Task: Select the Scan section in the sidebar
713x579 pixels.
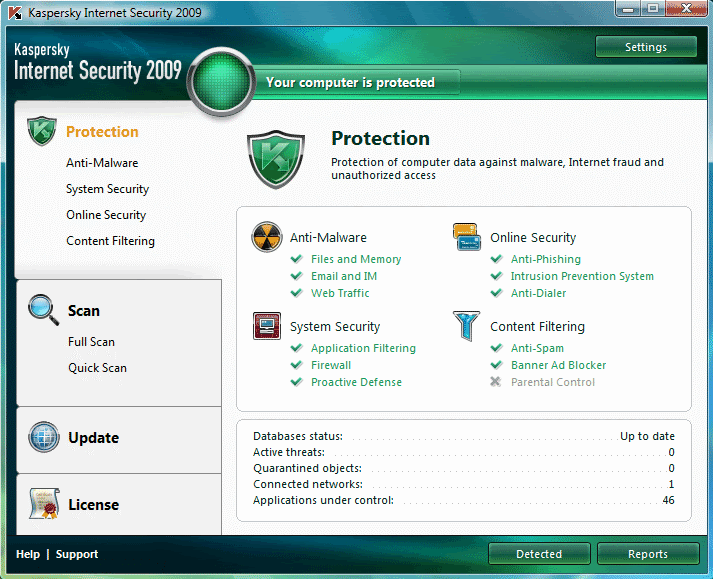Action: pyautogui.click(x=84, y=311)
